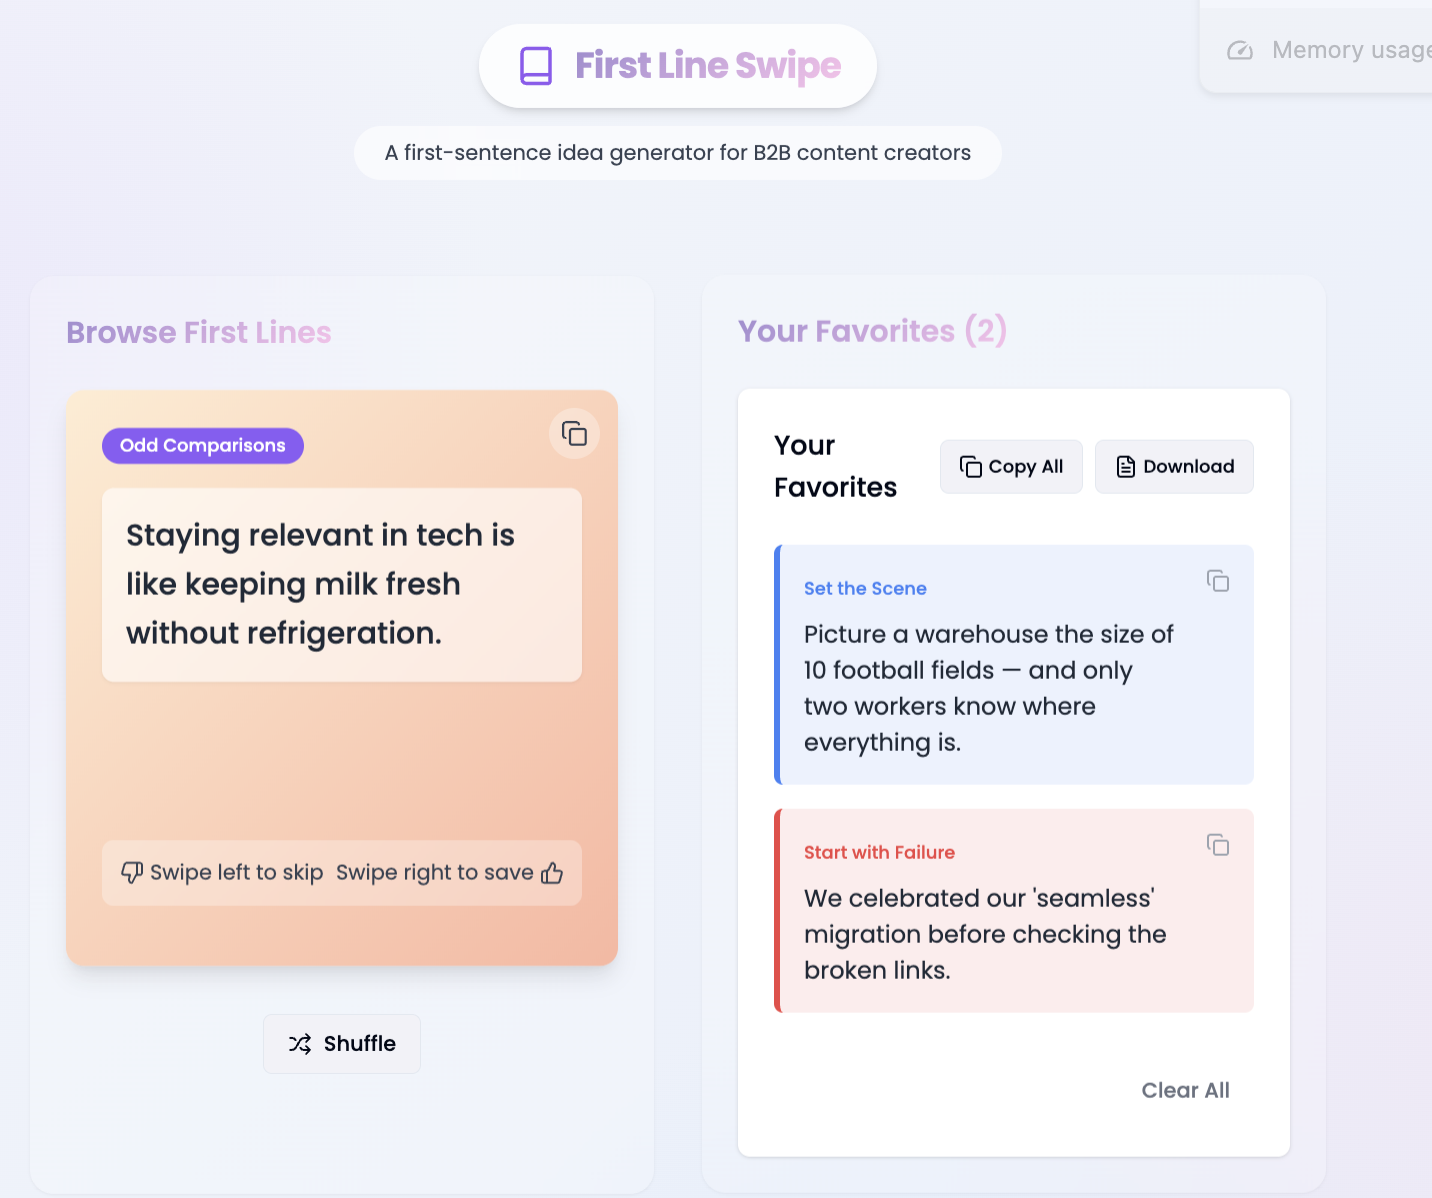Shuffle the first lines
This screenshot has height=1198, width=1432.
click(x=342, y=1044)
